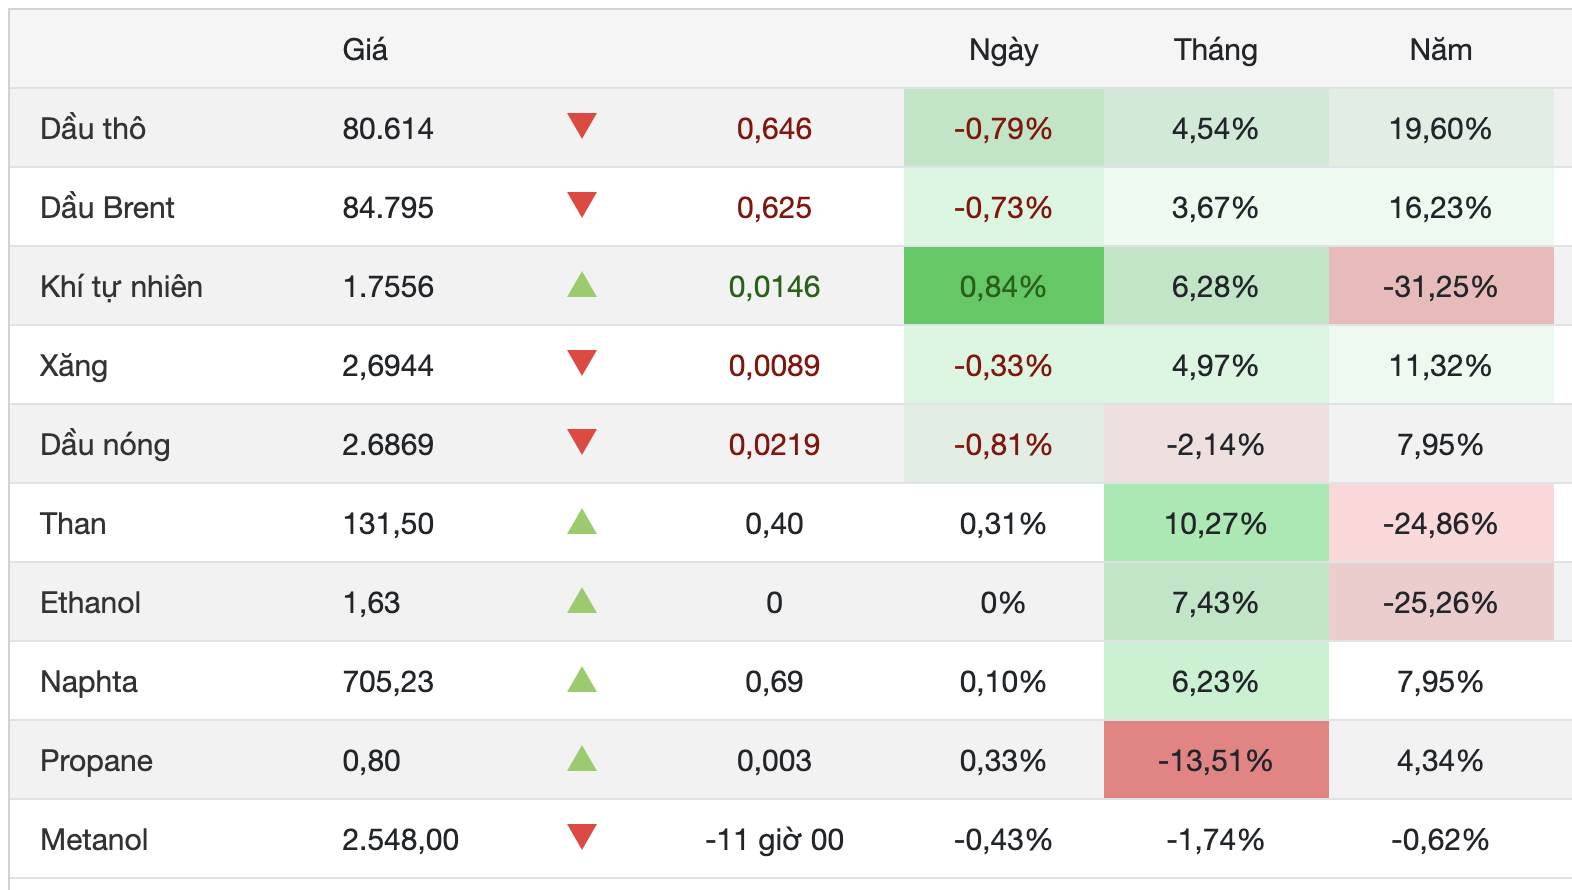Image resolution: width=1572 pixels, height=890 pixels.
Task: Click the green up arrow in Than row
Action: click(x=582, y=522)
